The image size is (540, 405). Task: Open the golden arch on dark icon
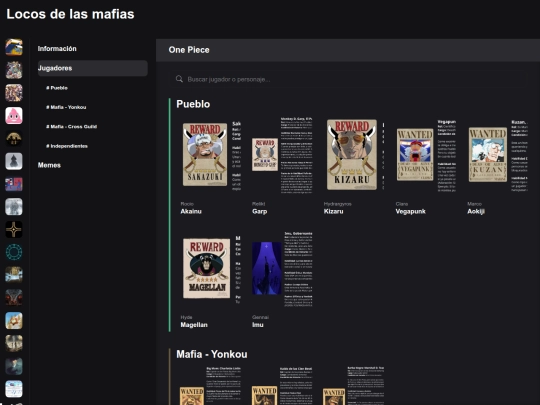click(14, 138)
